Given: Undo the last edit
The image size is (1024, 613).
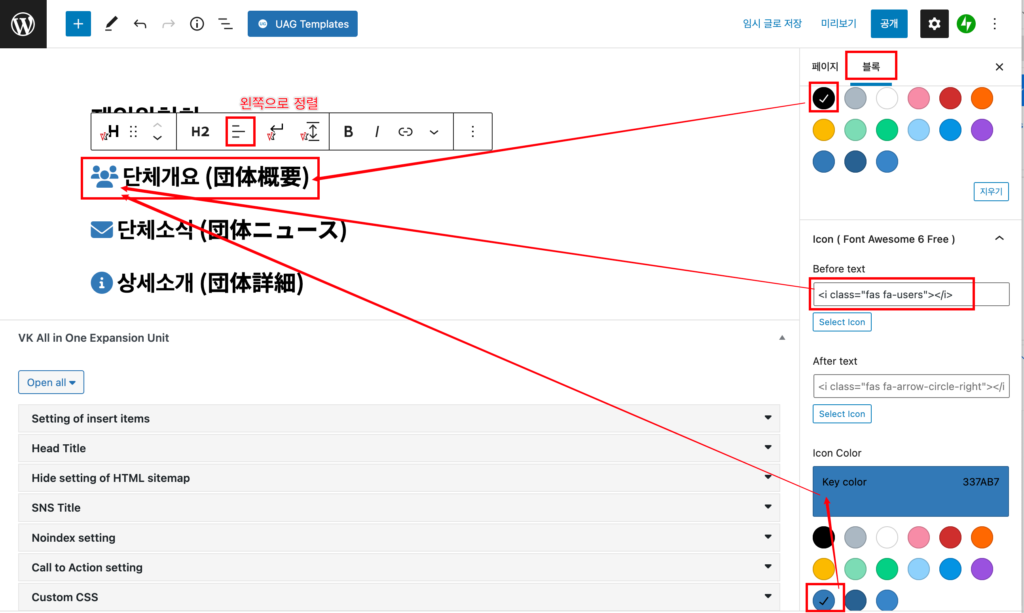Looking at the screenshot, I should pos(140,24).
